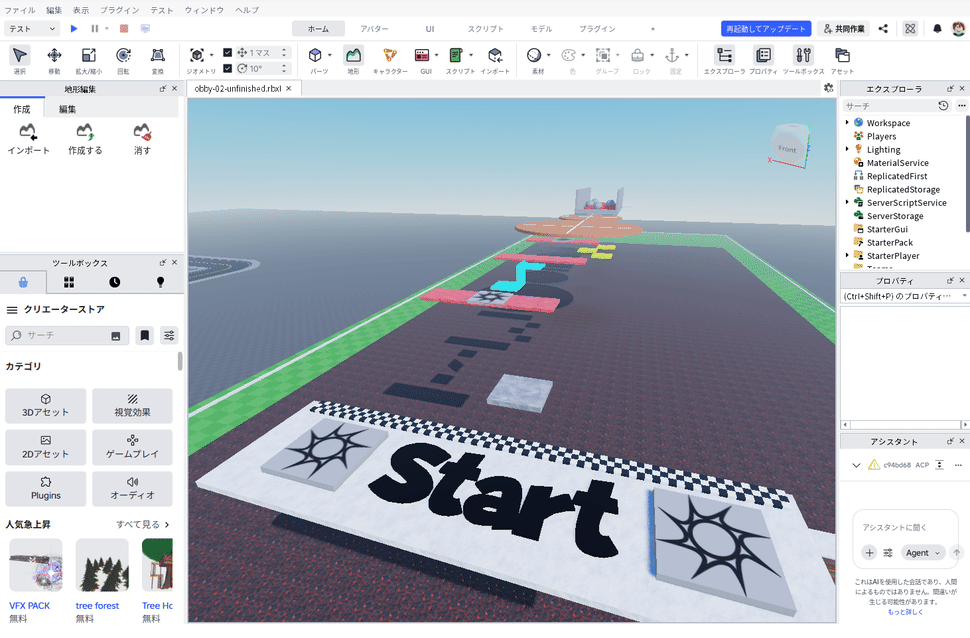Open the ファイル menu
The width and height of the screenshot is (970, 638).
point(20,10)
